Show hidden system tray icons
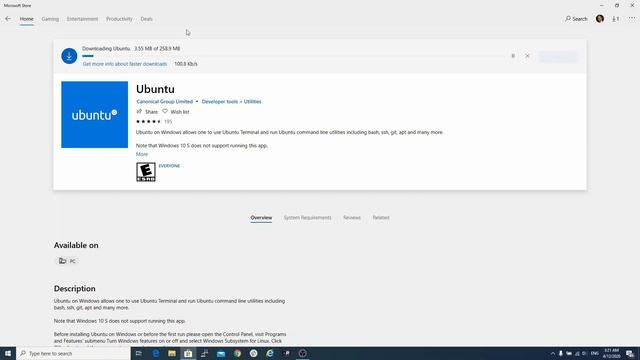This screenshot has height=360, width=640. pyautogui.click(x=553, y=353)
